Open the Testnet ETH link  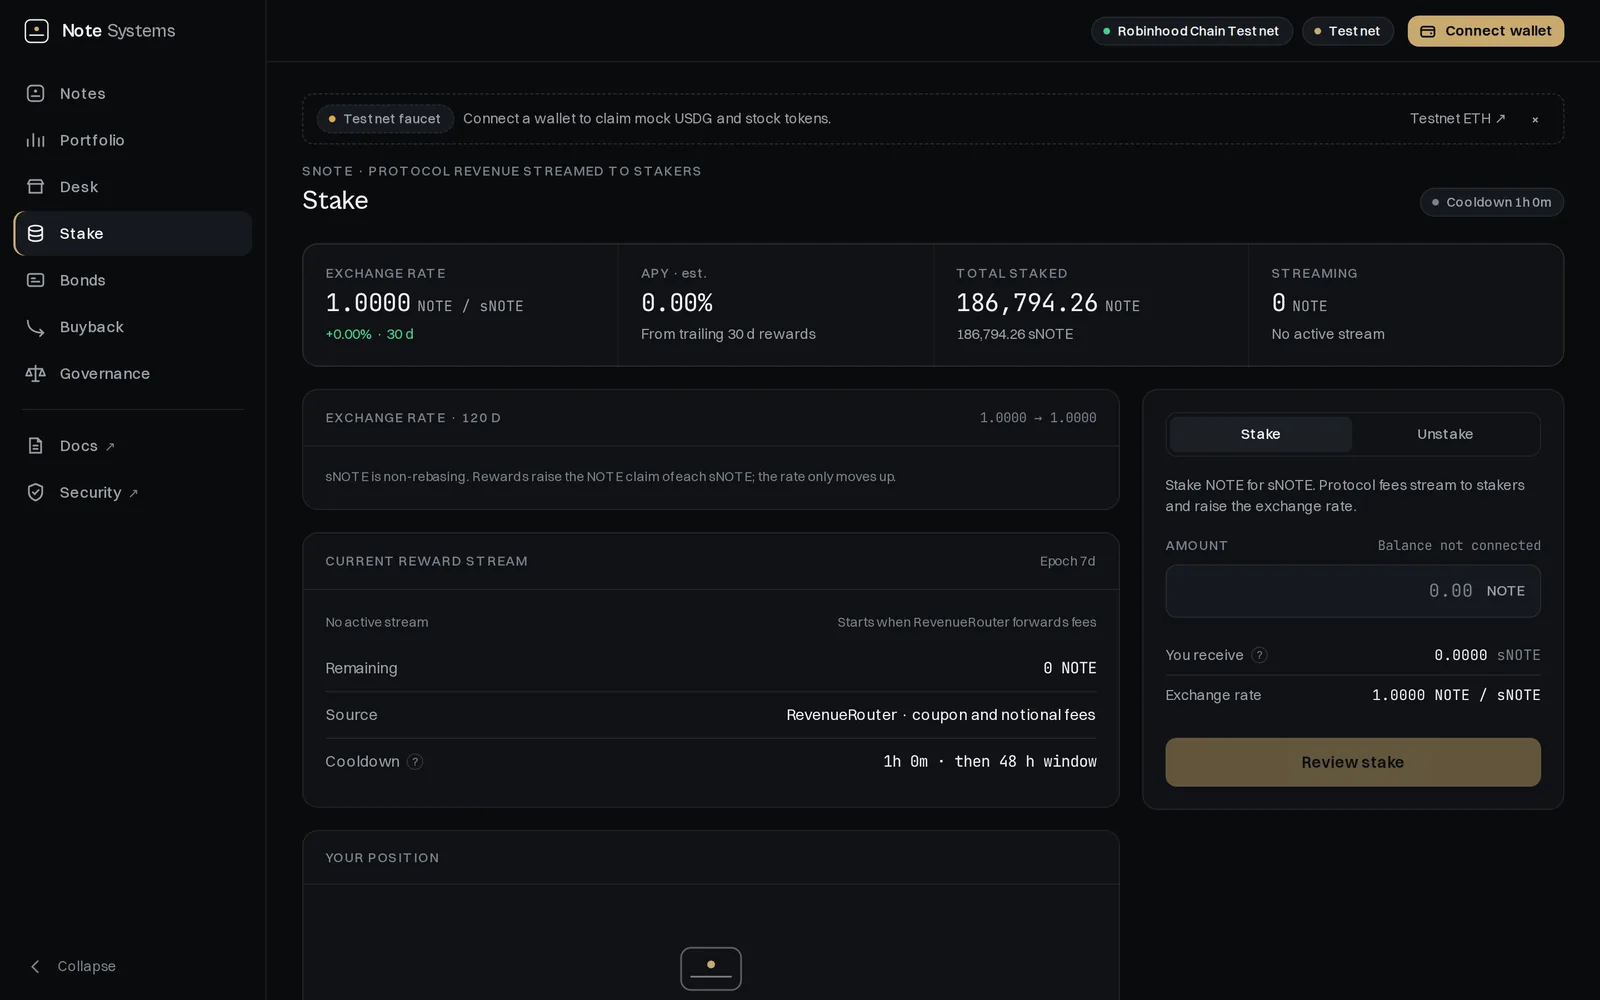tap(1457, 118)
